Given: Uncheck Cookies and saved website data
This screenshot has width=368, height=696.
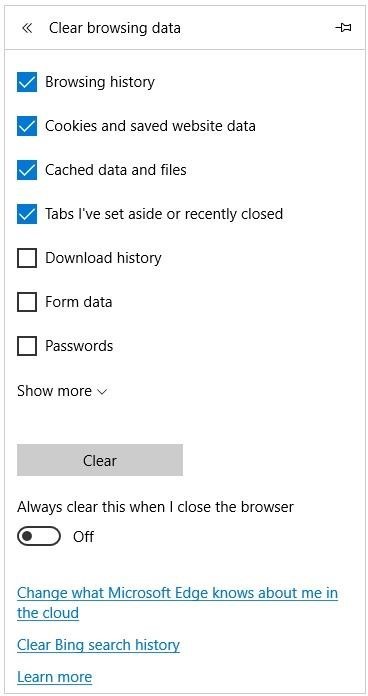Looking at the screenshot, I should [x=27, y=126].
